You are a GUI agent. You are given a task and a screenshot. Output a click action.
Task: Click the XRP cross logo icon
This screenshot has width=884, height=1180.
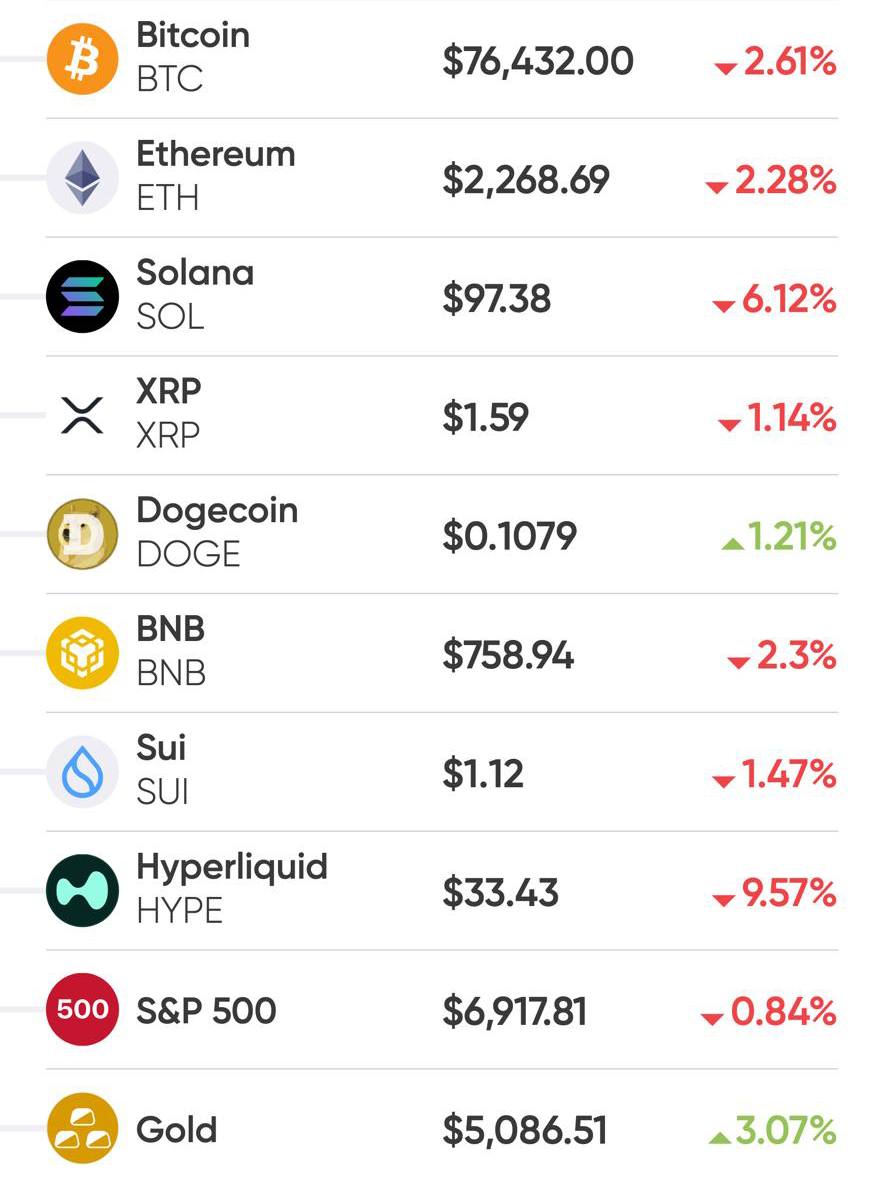82,415
